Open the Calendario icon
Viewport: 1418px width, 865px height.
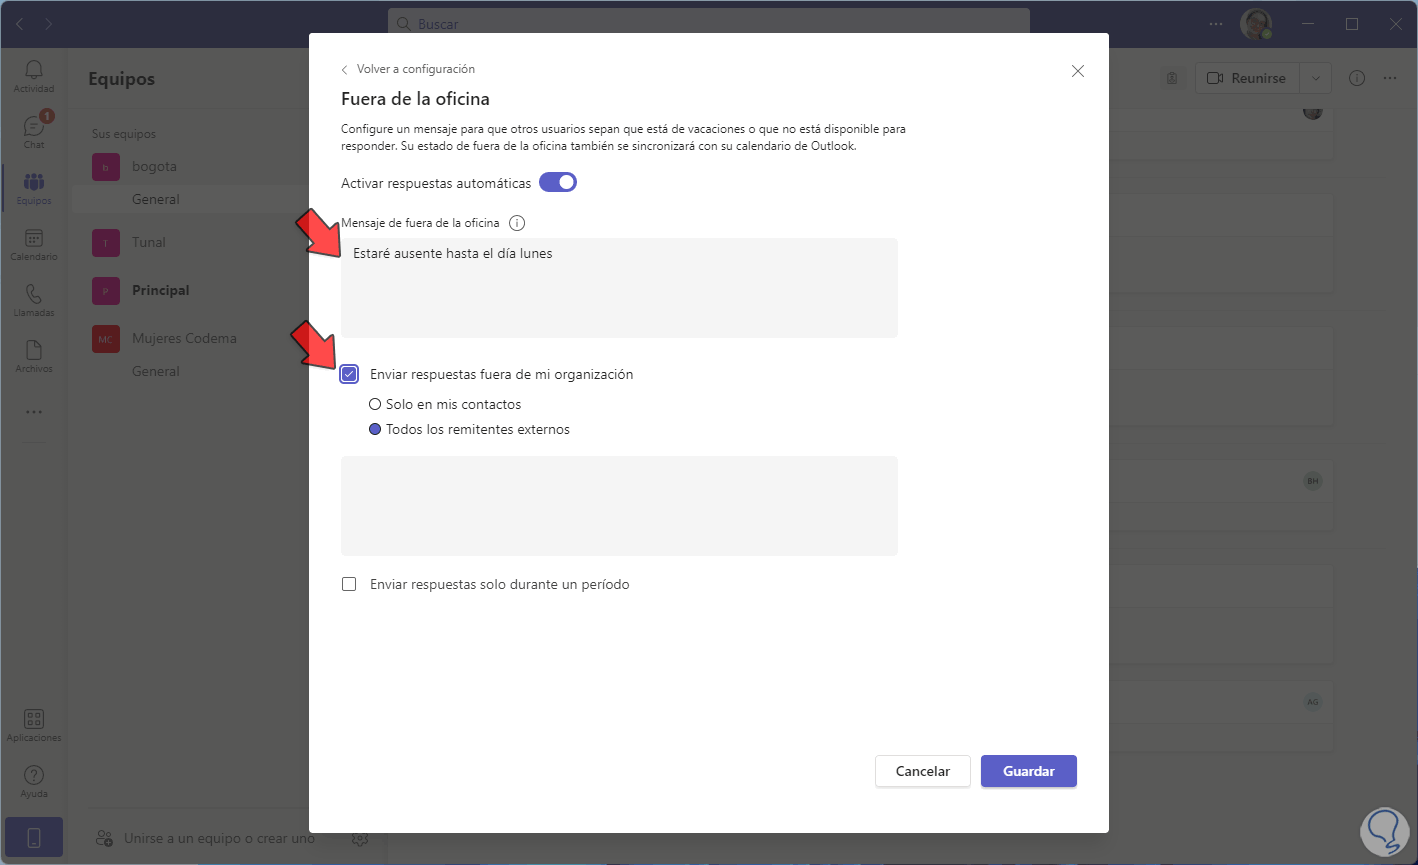(x=34, y=243)
